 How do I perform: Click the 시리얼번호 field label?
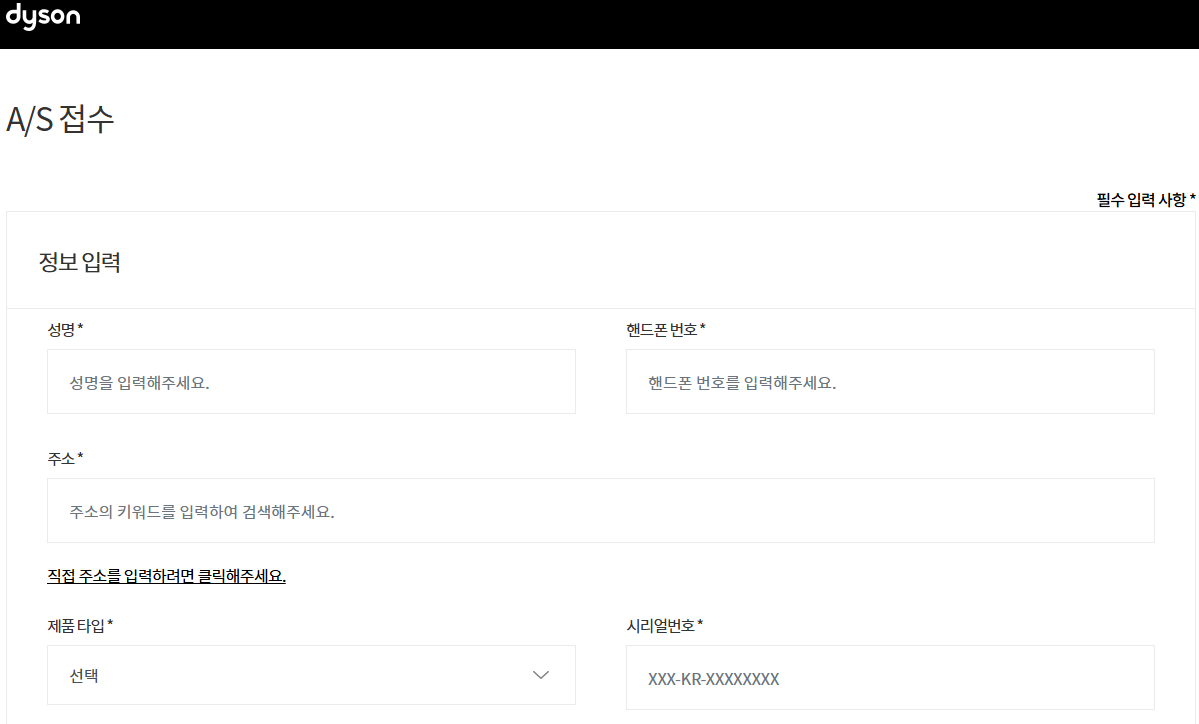click(x=660, y=625)
